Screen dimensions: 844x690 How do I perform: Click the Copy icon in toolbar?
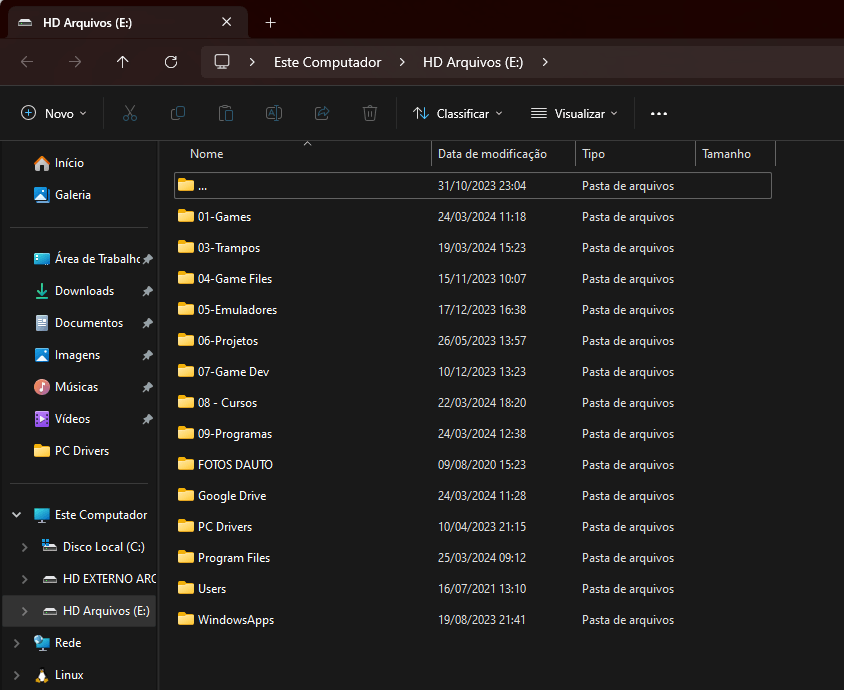pos(178,114)
